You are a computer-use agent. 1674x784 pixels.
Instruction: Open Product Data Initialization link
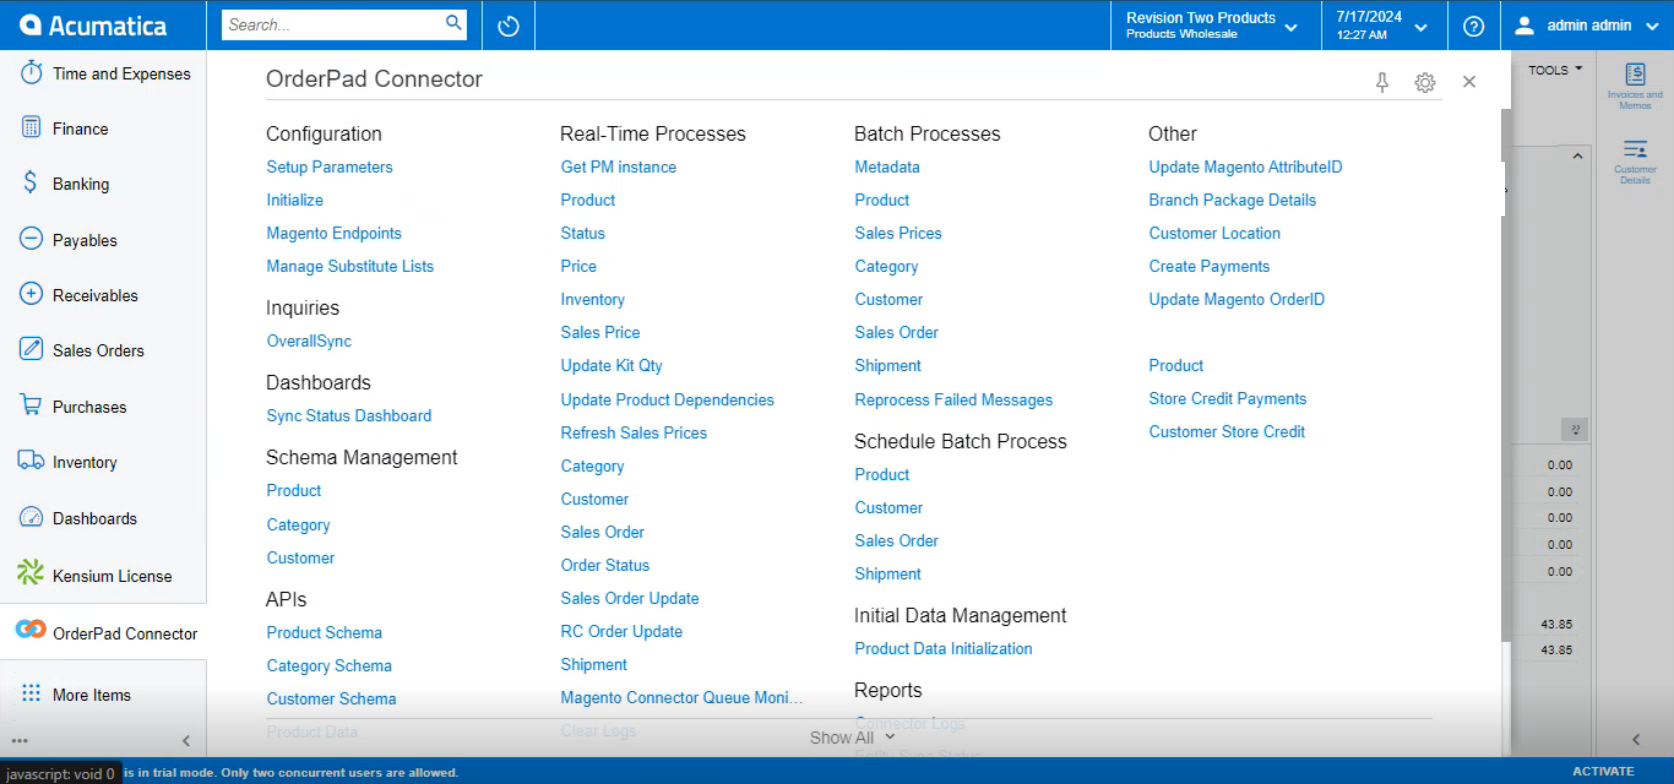click(x=943, y=649)
